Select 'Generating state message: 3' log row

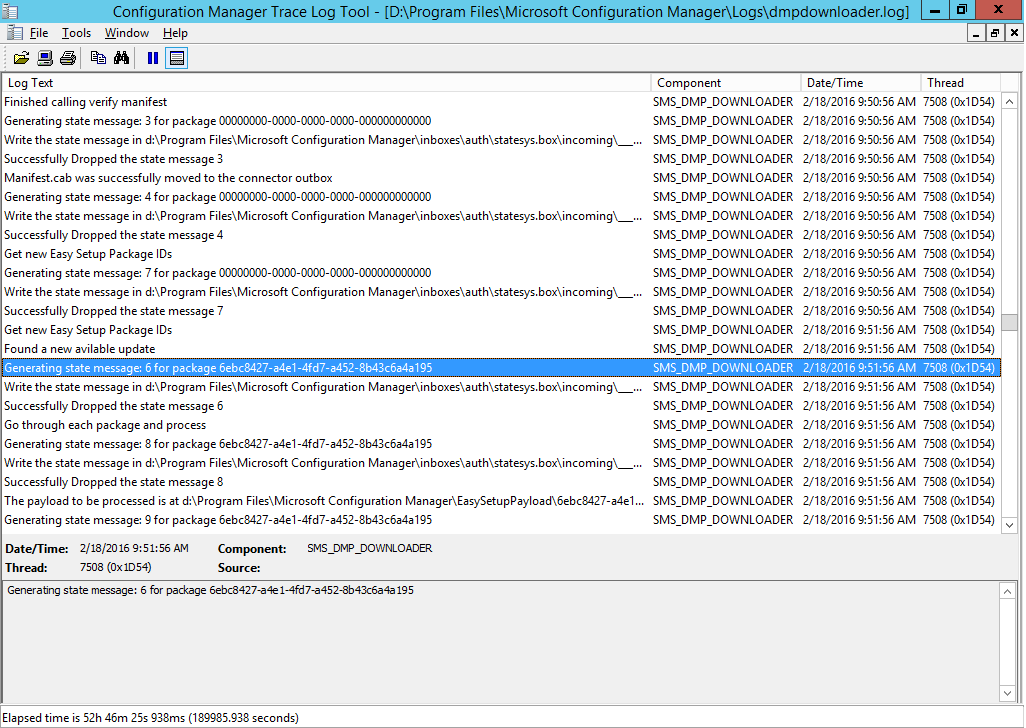click(501, 121)
